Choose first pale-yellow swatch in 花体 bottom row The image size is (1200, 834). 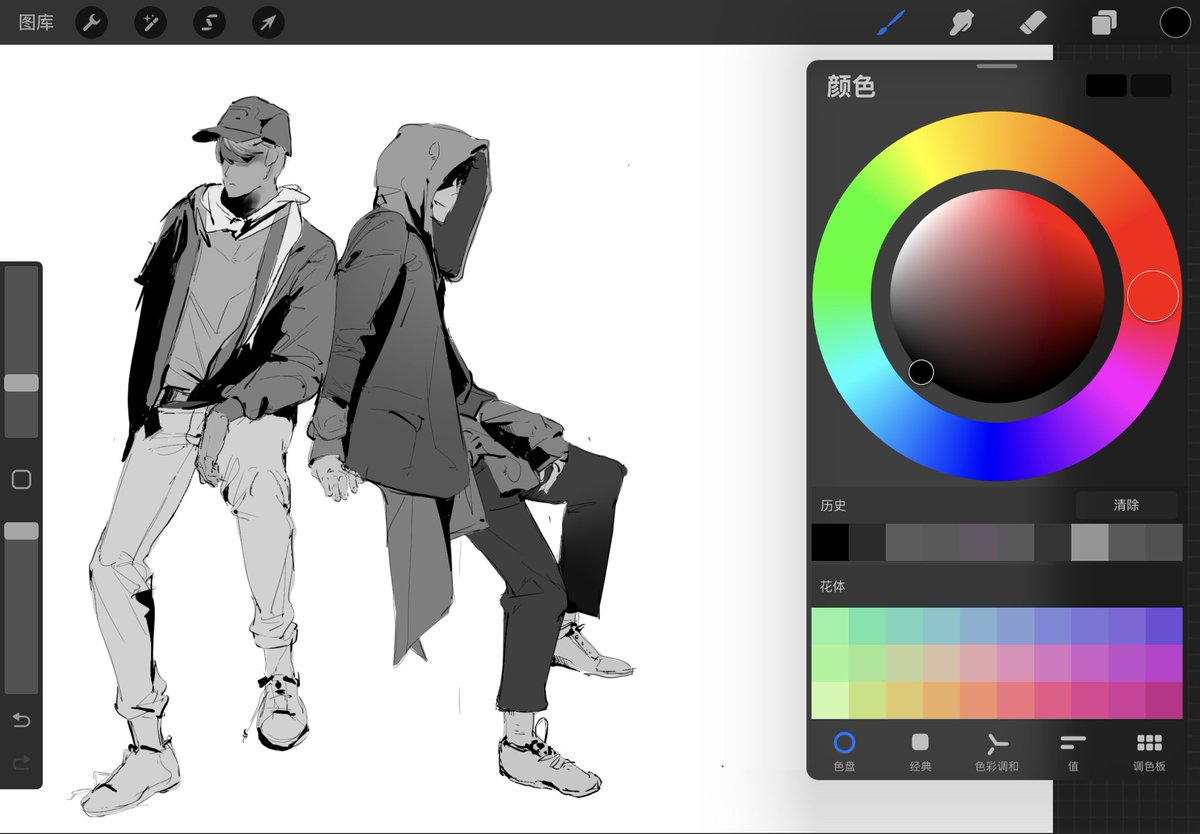(x=830, y=700)
